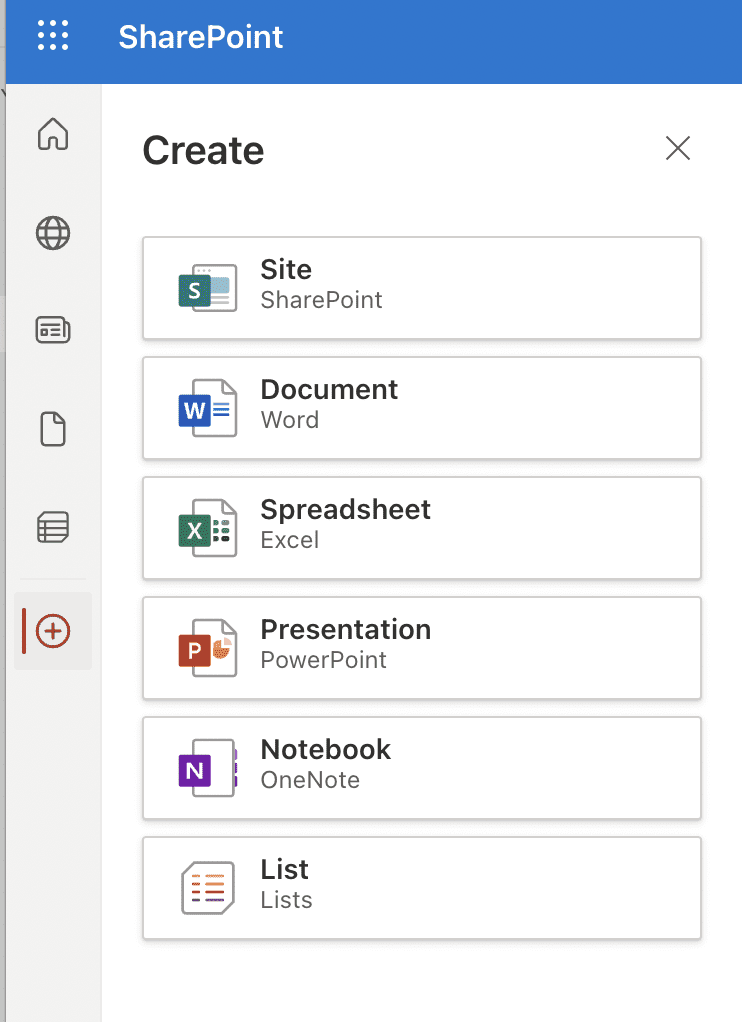The width and height of the screenshot is (742, 1022).
Task: Click the PowerPoint icon on Presentation card
Action: pos(207,648)
